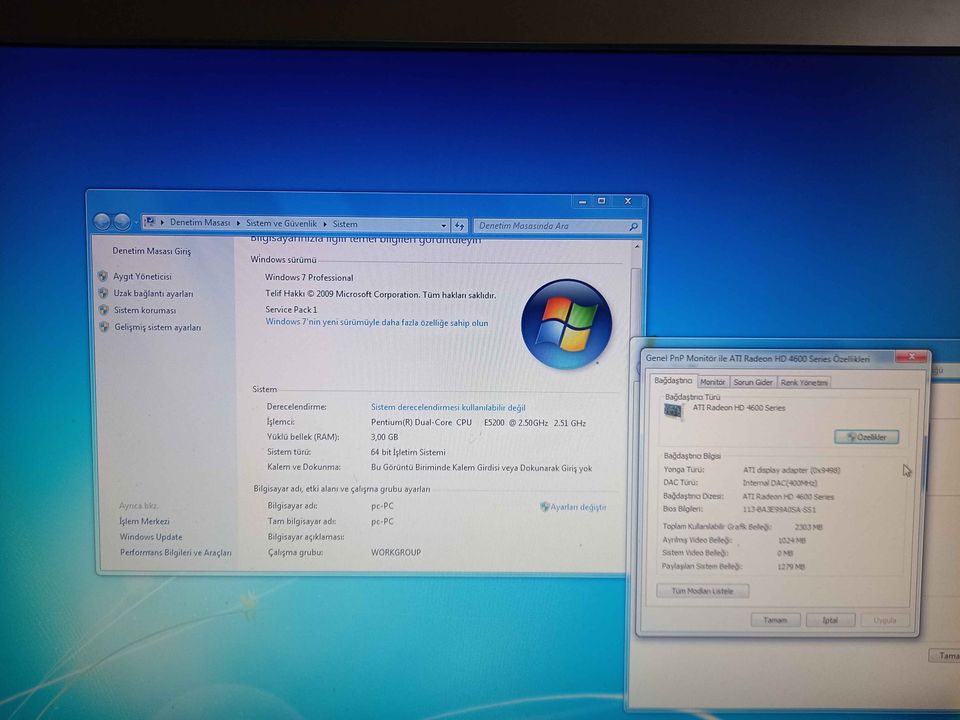Click the Service Pack 1 text

coord(291,310)
